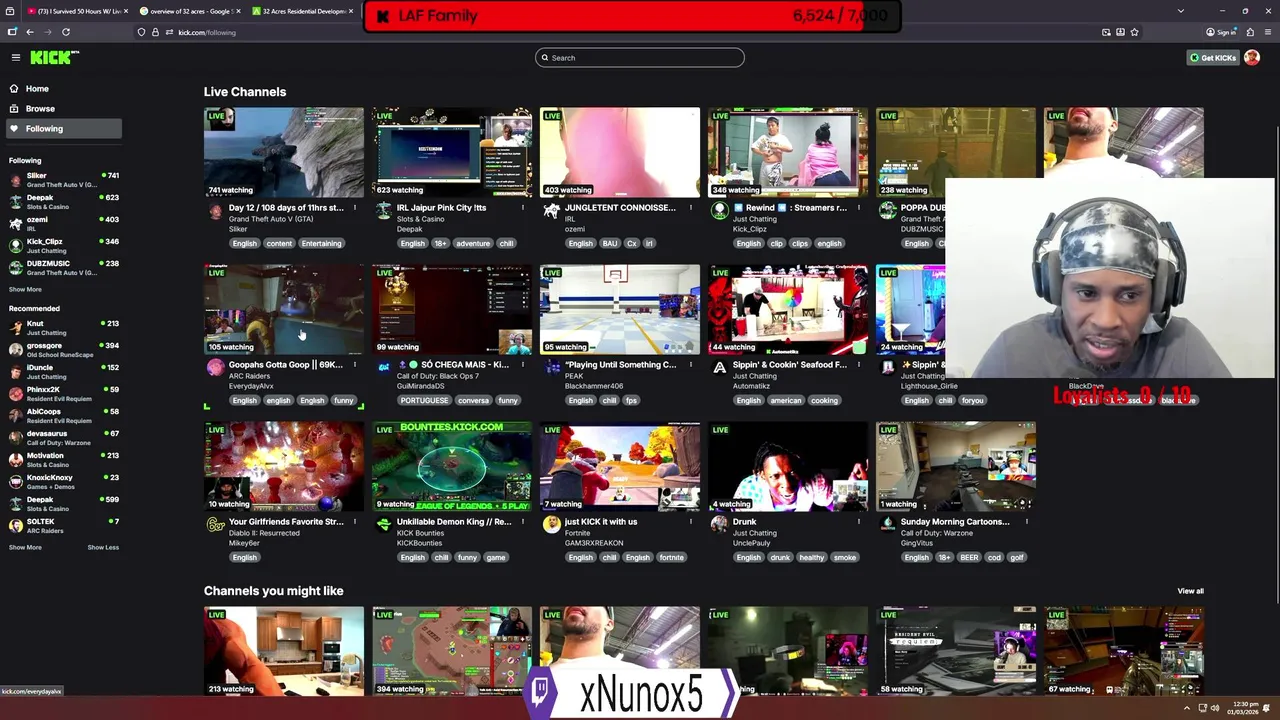1280x720 pixels.
Task: Open DUBZMUSIC channel in Following sidebar
Action: [65, 268]
